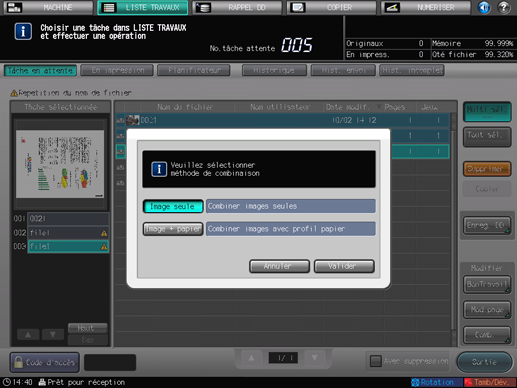Click Prêt pour réception printer icon
This screenshot has height=388, width=517.
click(42, 382)
